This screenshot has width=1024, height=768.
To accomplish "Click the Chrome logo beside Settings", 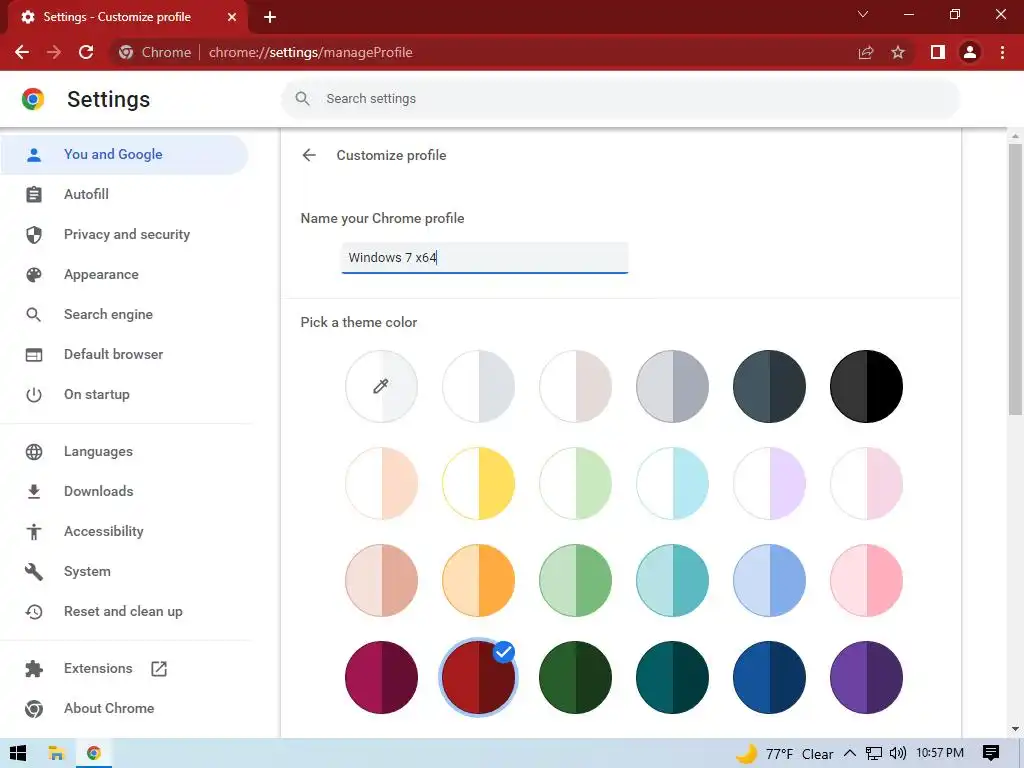I will pos(33,99).
